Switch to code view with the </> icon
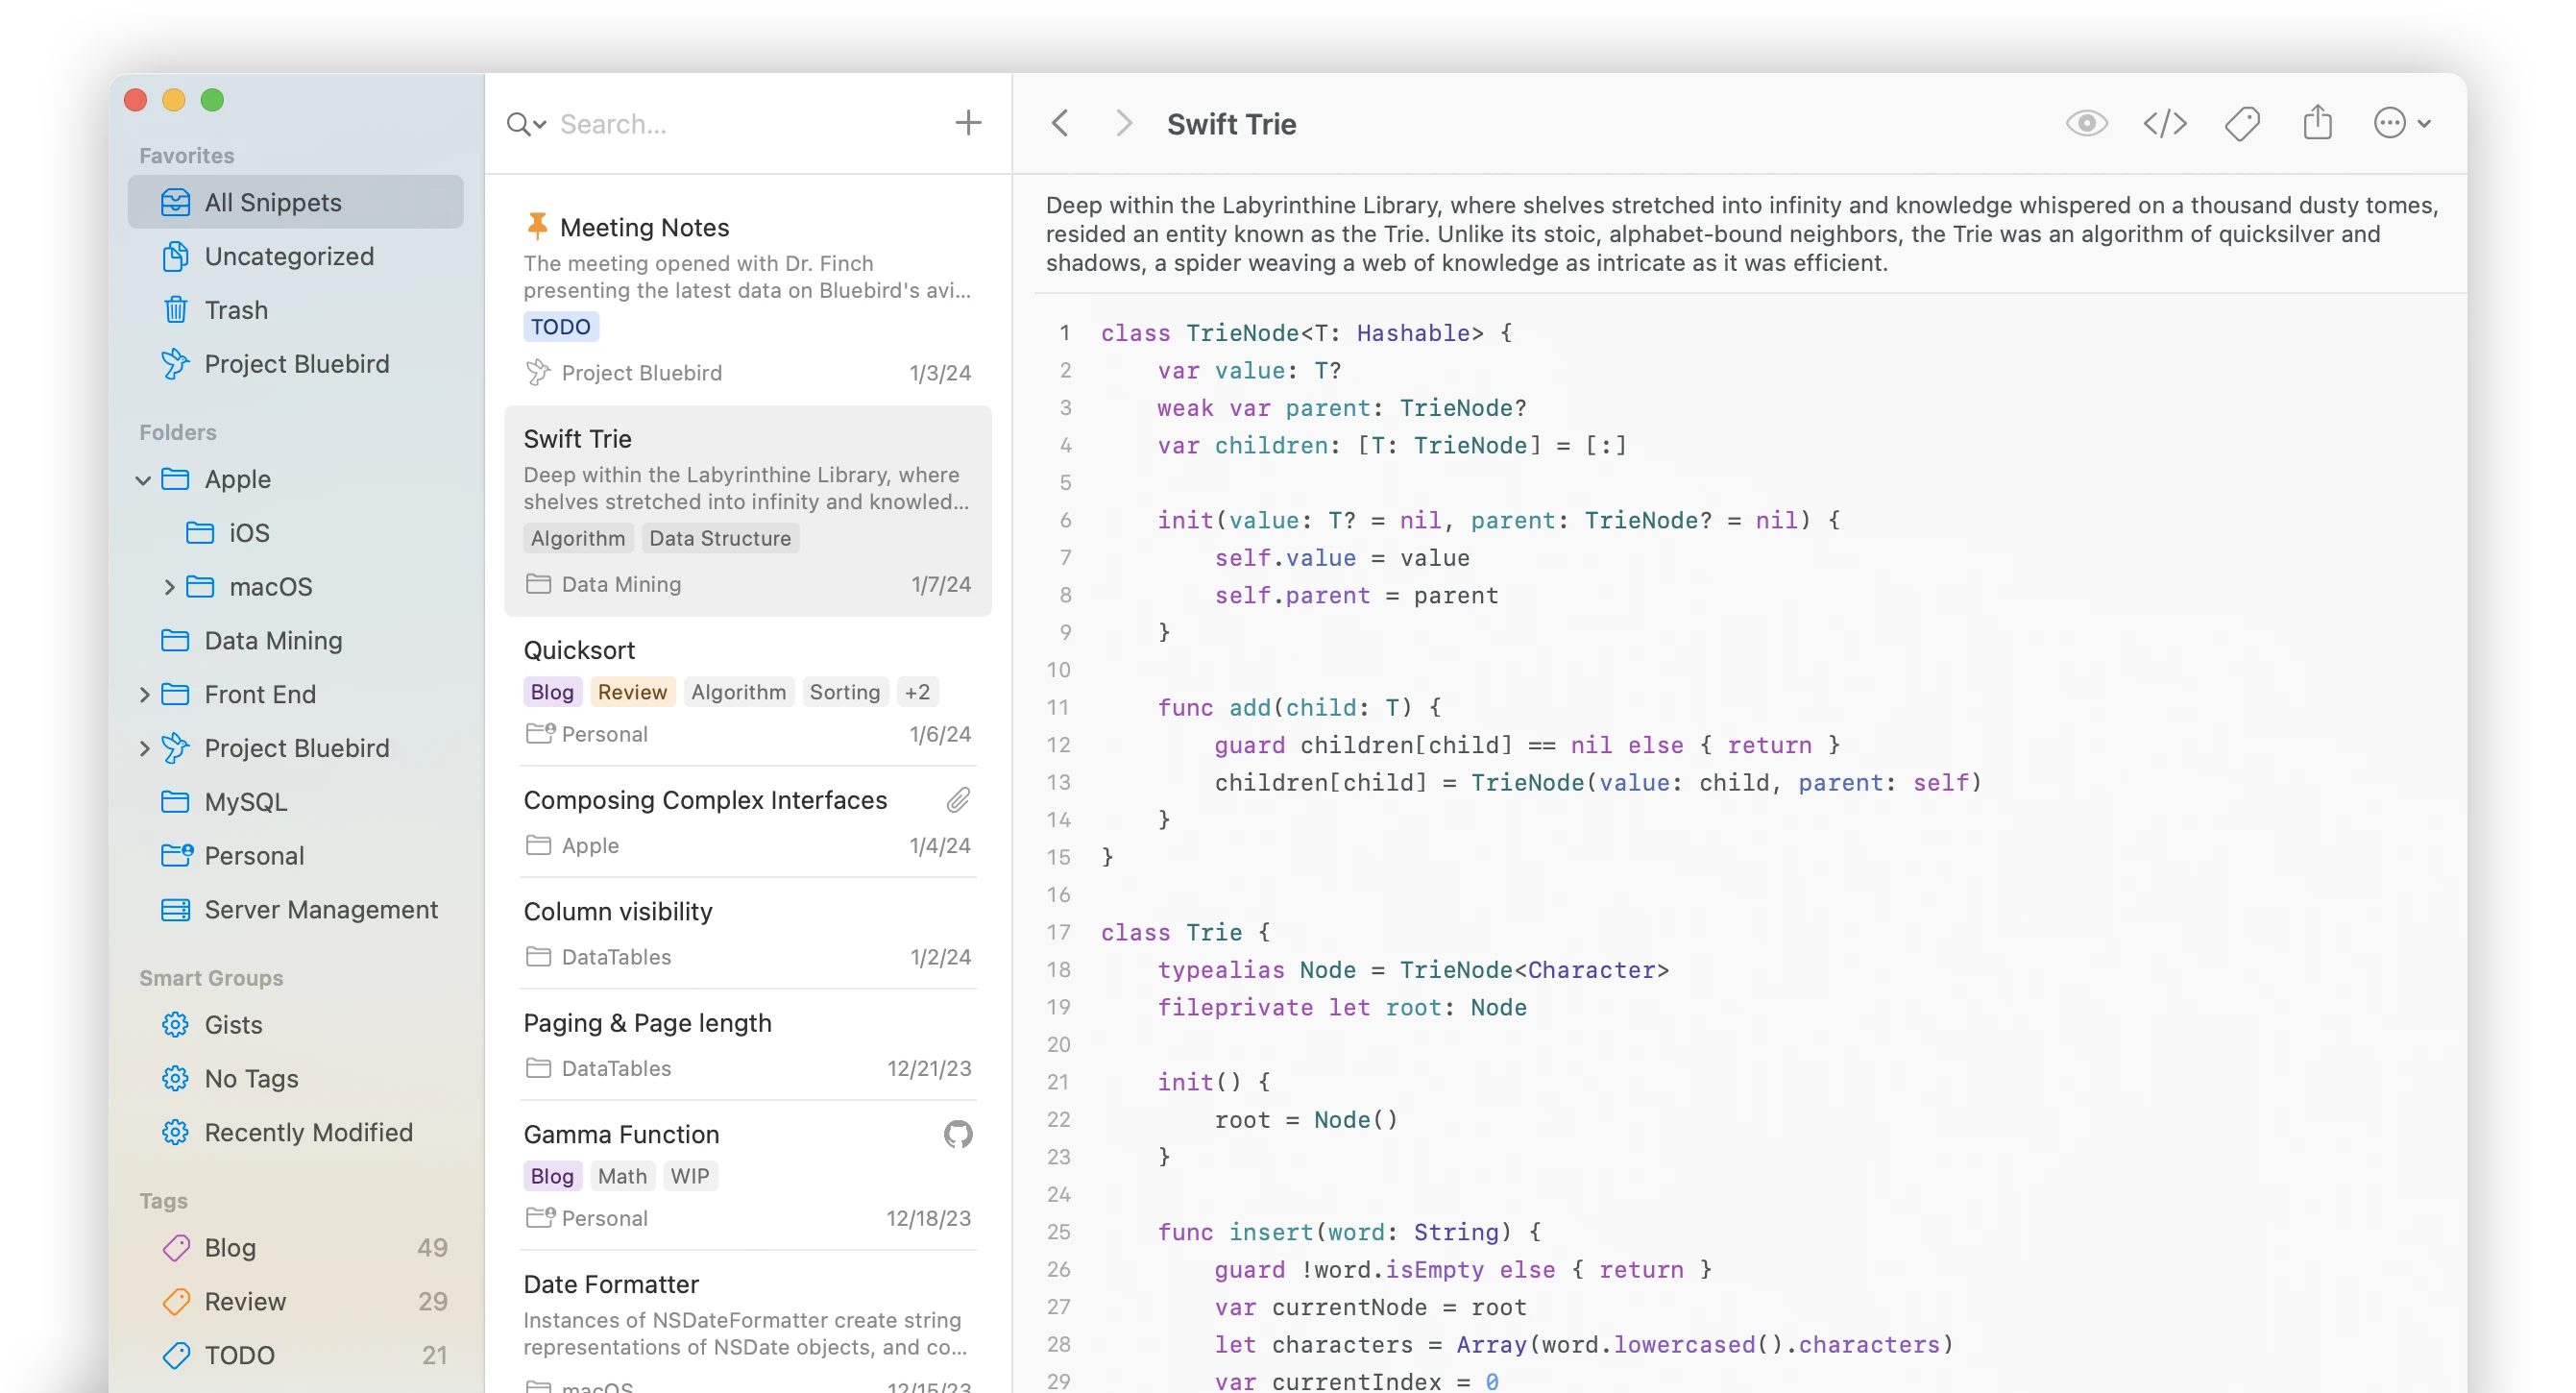 point(2166,123)
